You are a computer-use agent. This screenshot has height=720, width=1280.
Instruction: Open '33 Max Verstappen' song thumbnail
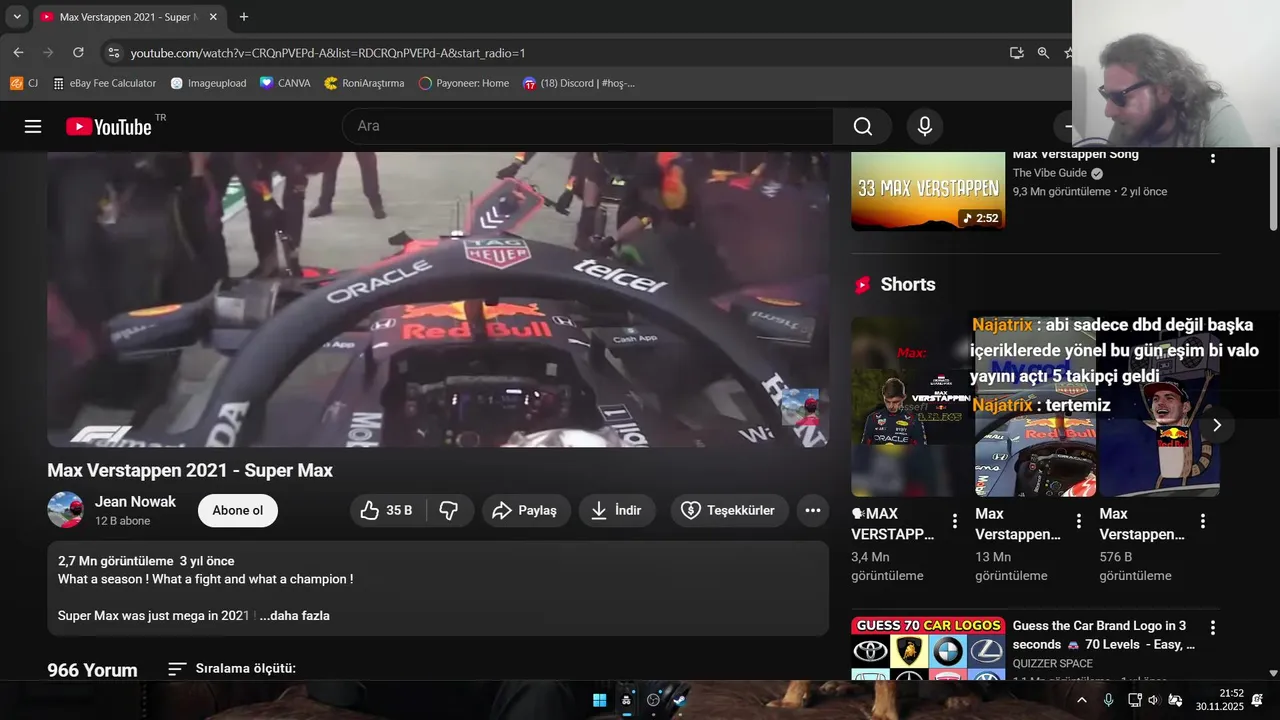(x=928, y=191)
